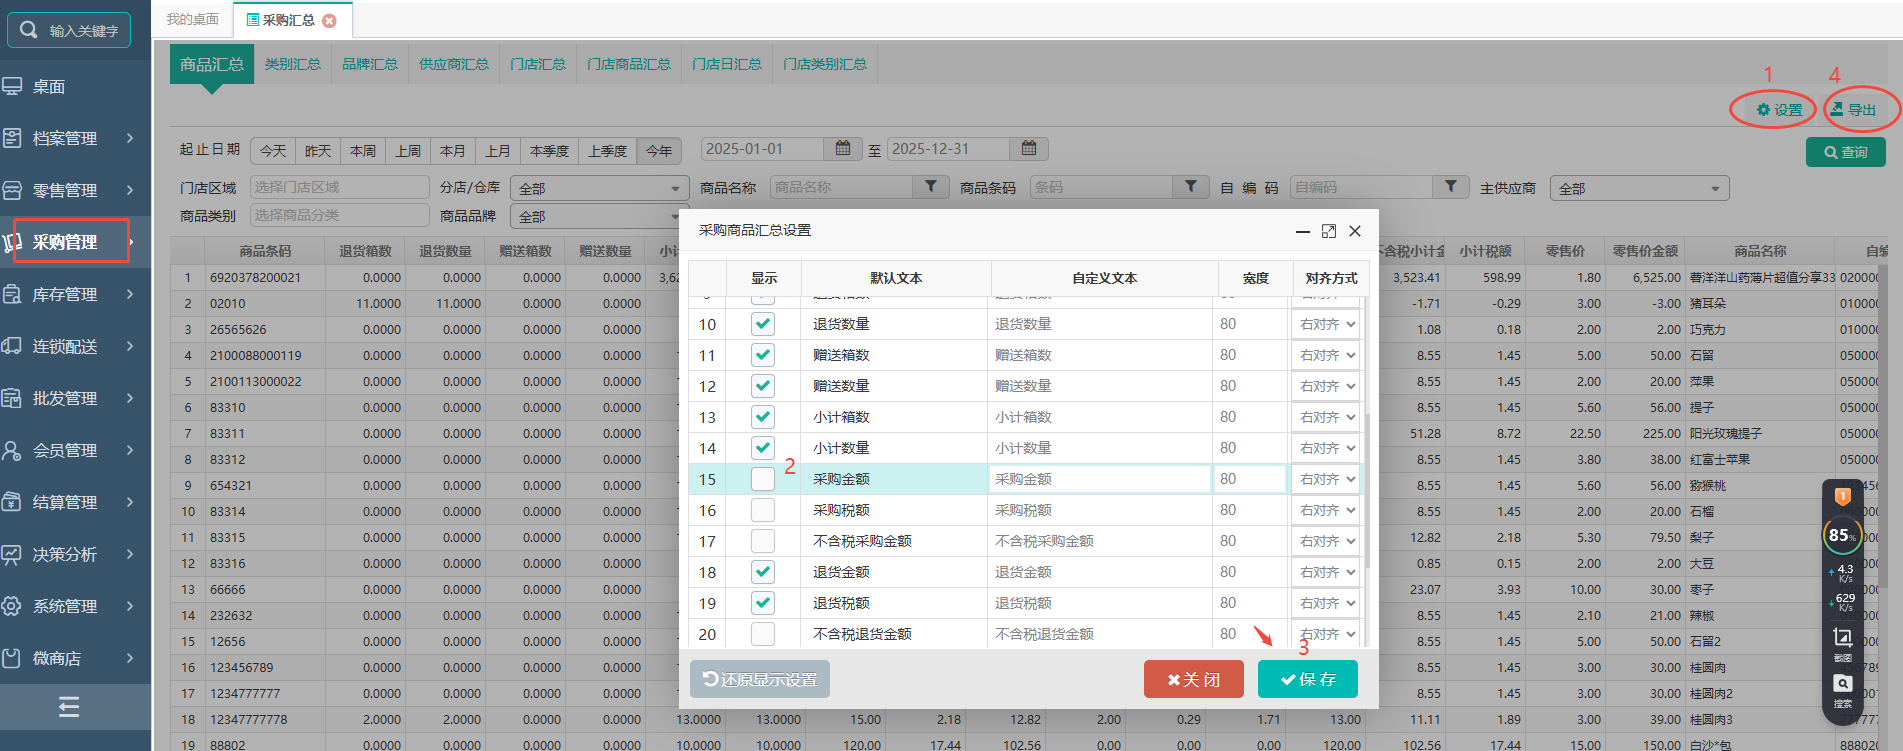Click the hamburger collapse icon at sidebar bottom
This screenshot has width=1903, height=751.
coord(69,708)
